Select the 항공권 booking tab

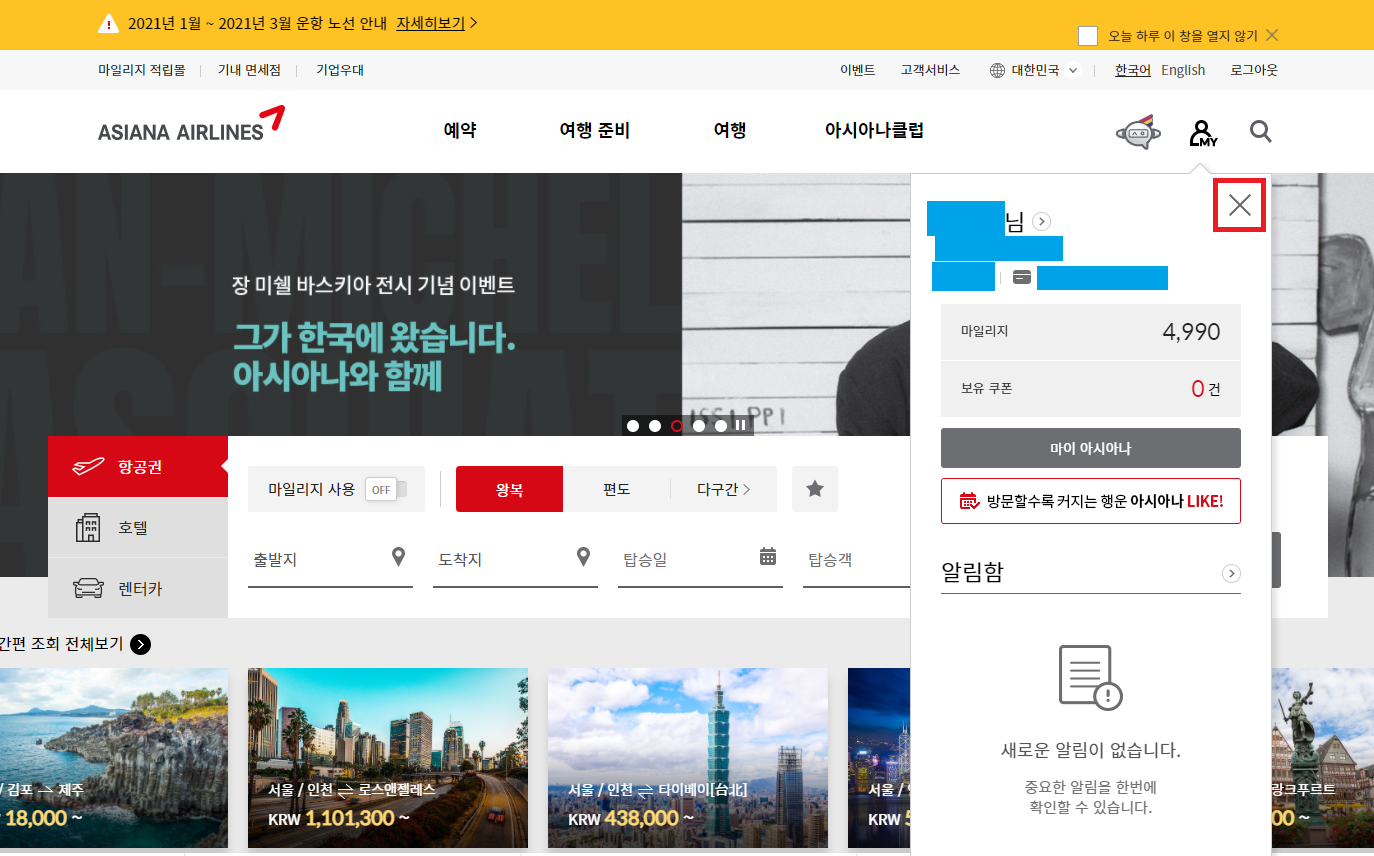[x=138, y=467]
